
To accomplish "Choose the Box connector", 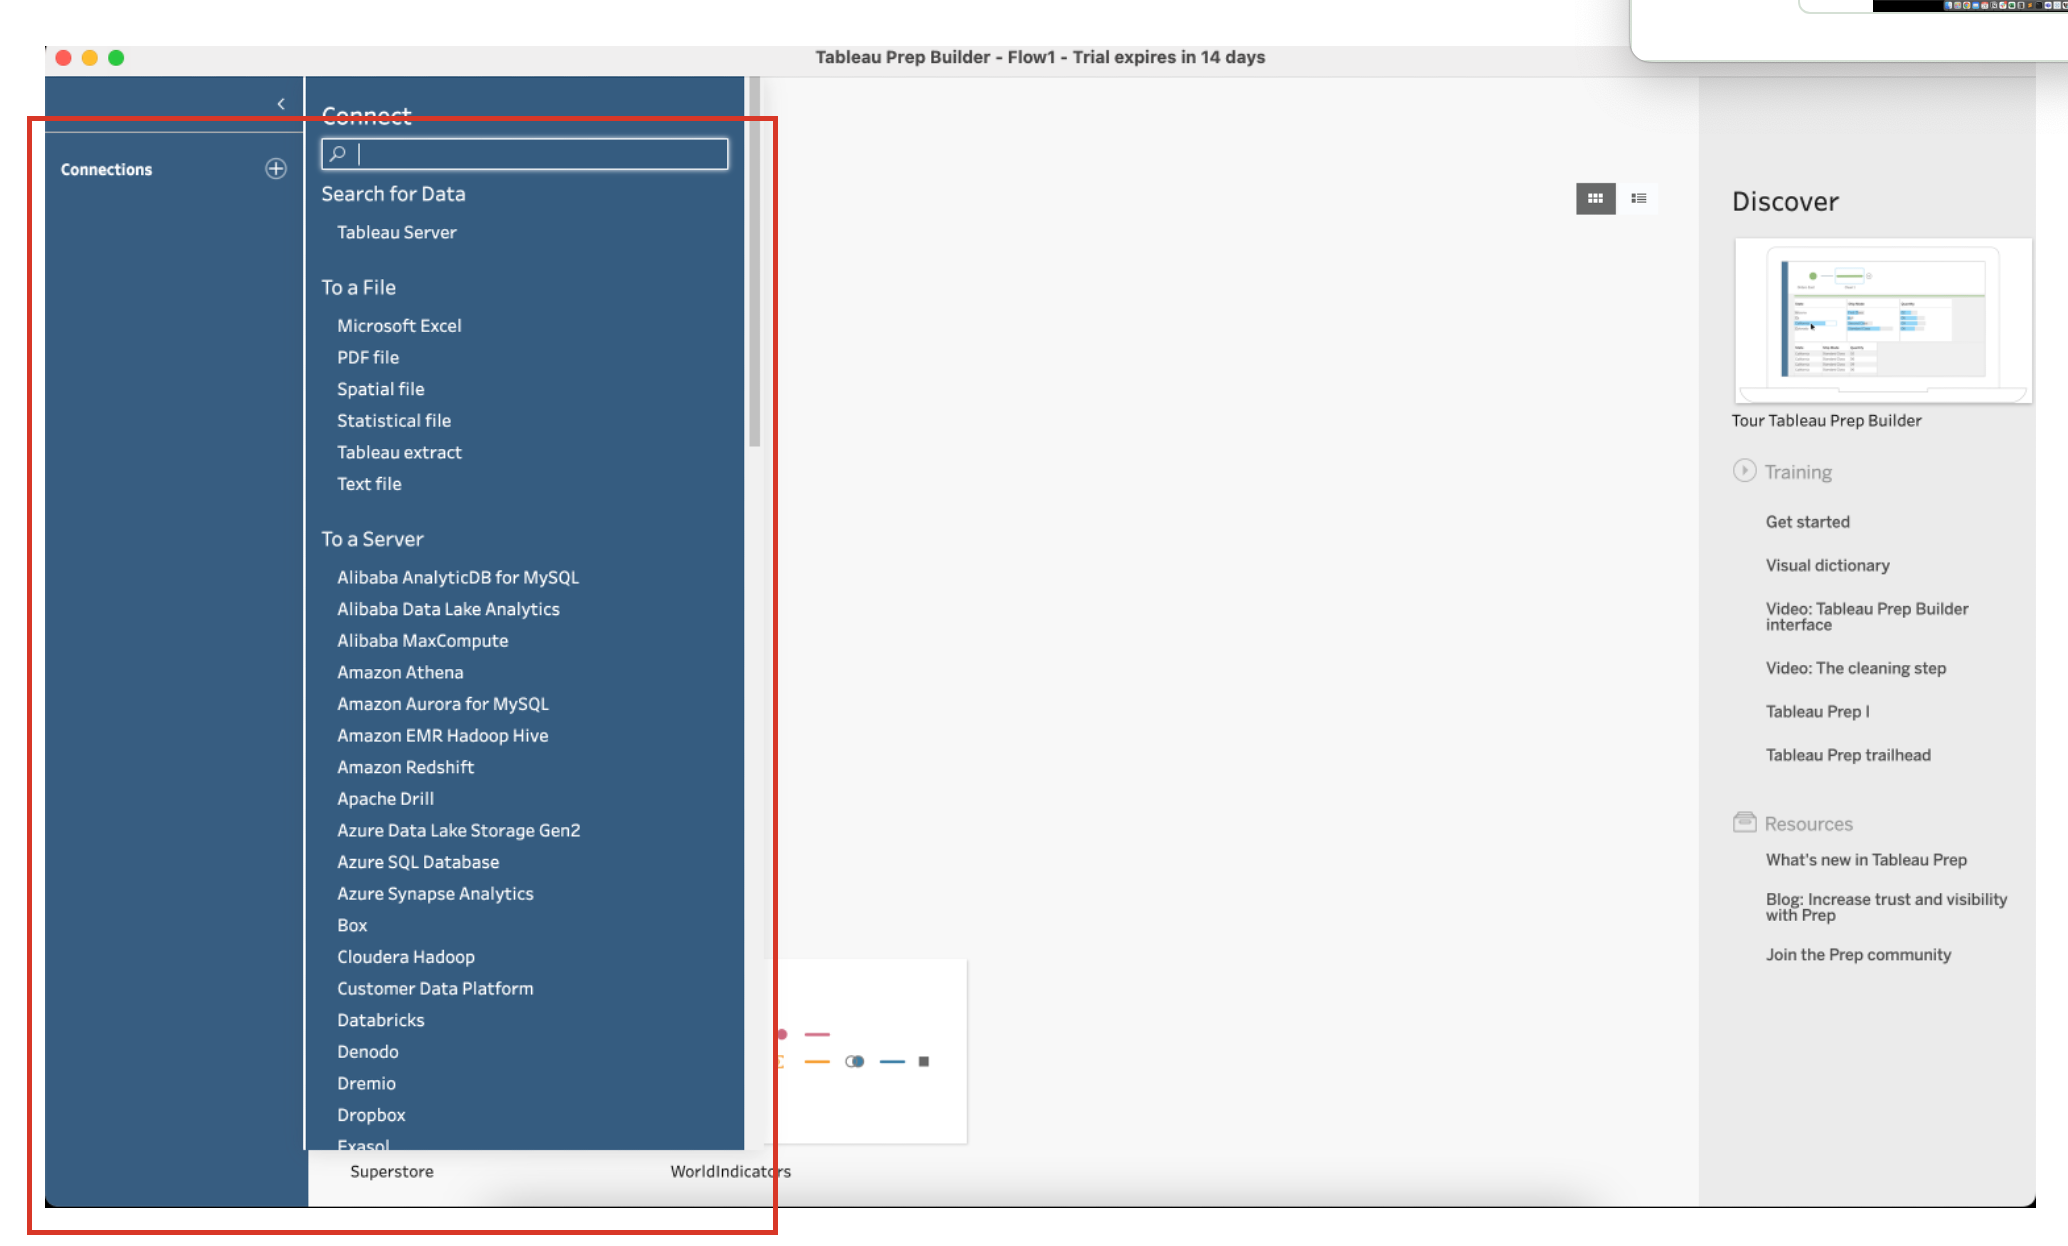I will [x=352, y=925].
